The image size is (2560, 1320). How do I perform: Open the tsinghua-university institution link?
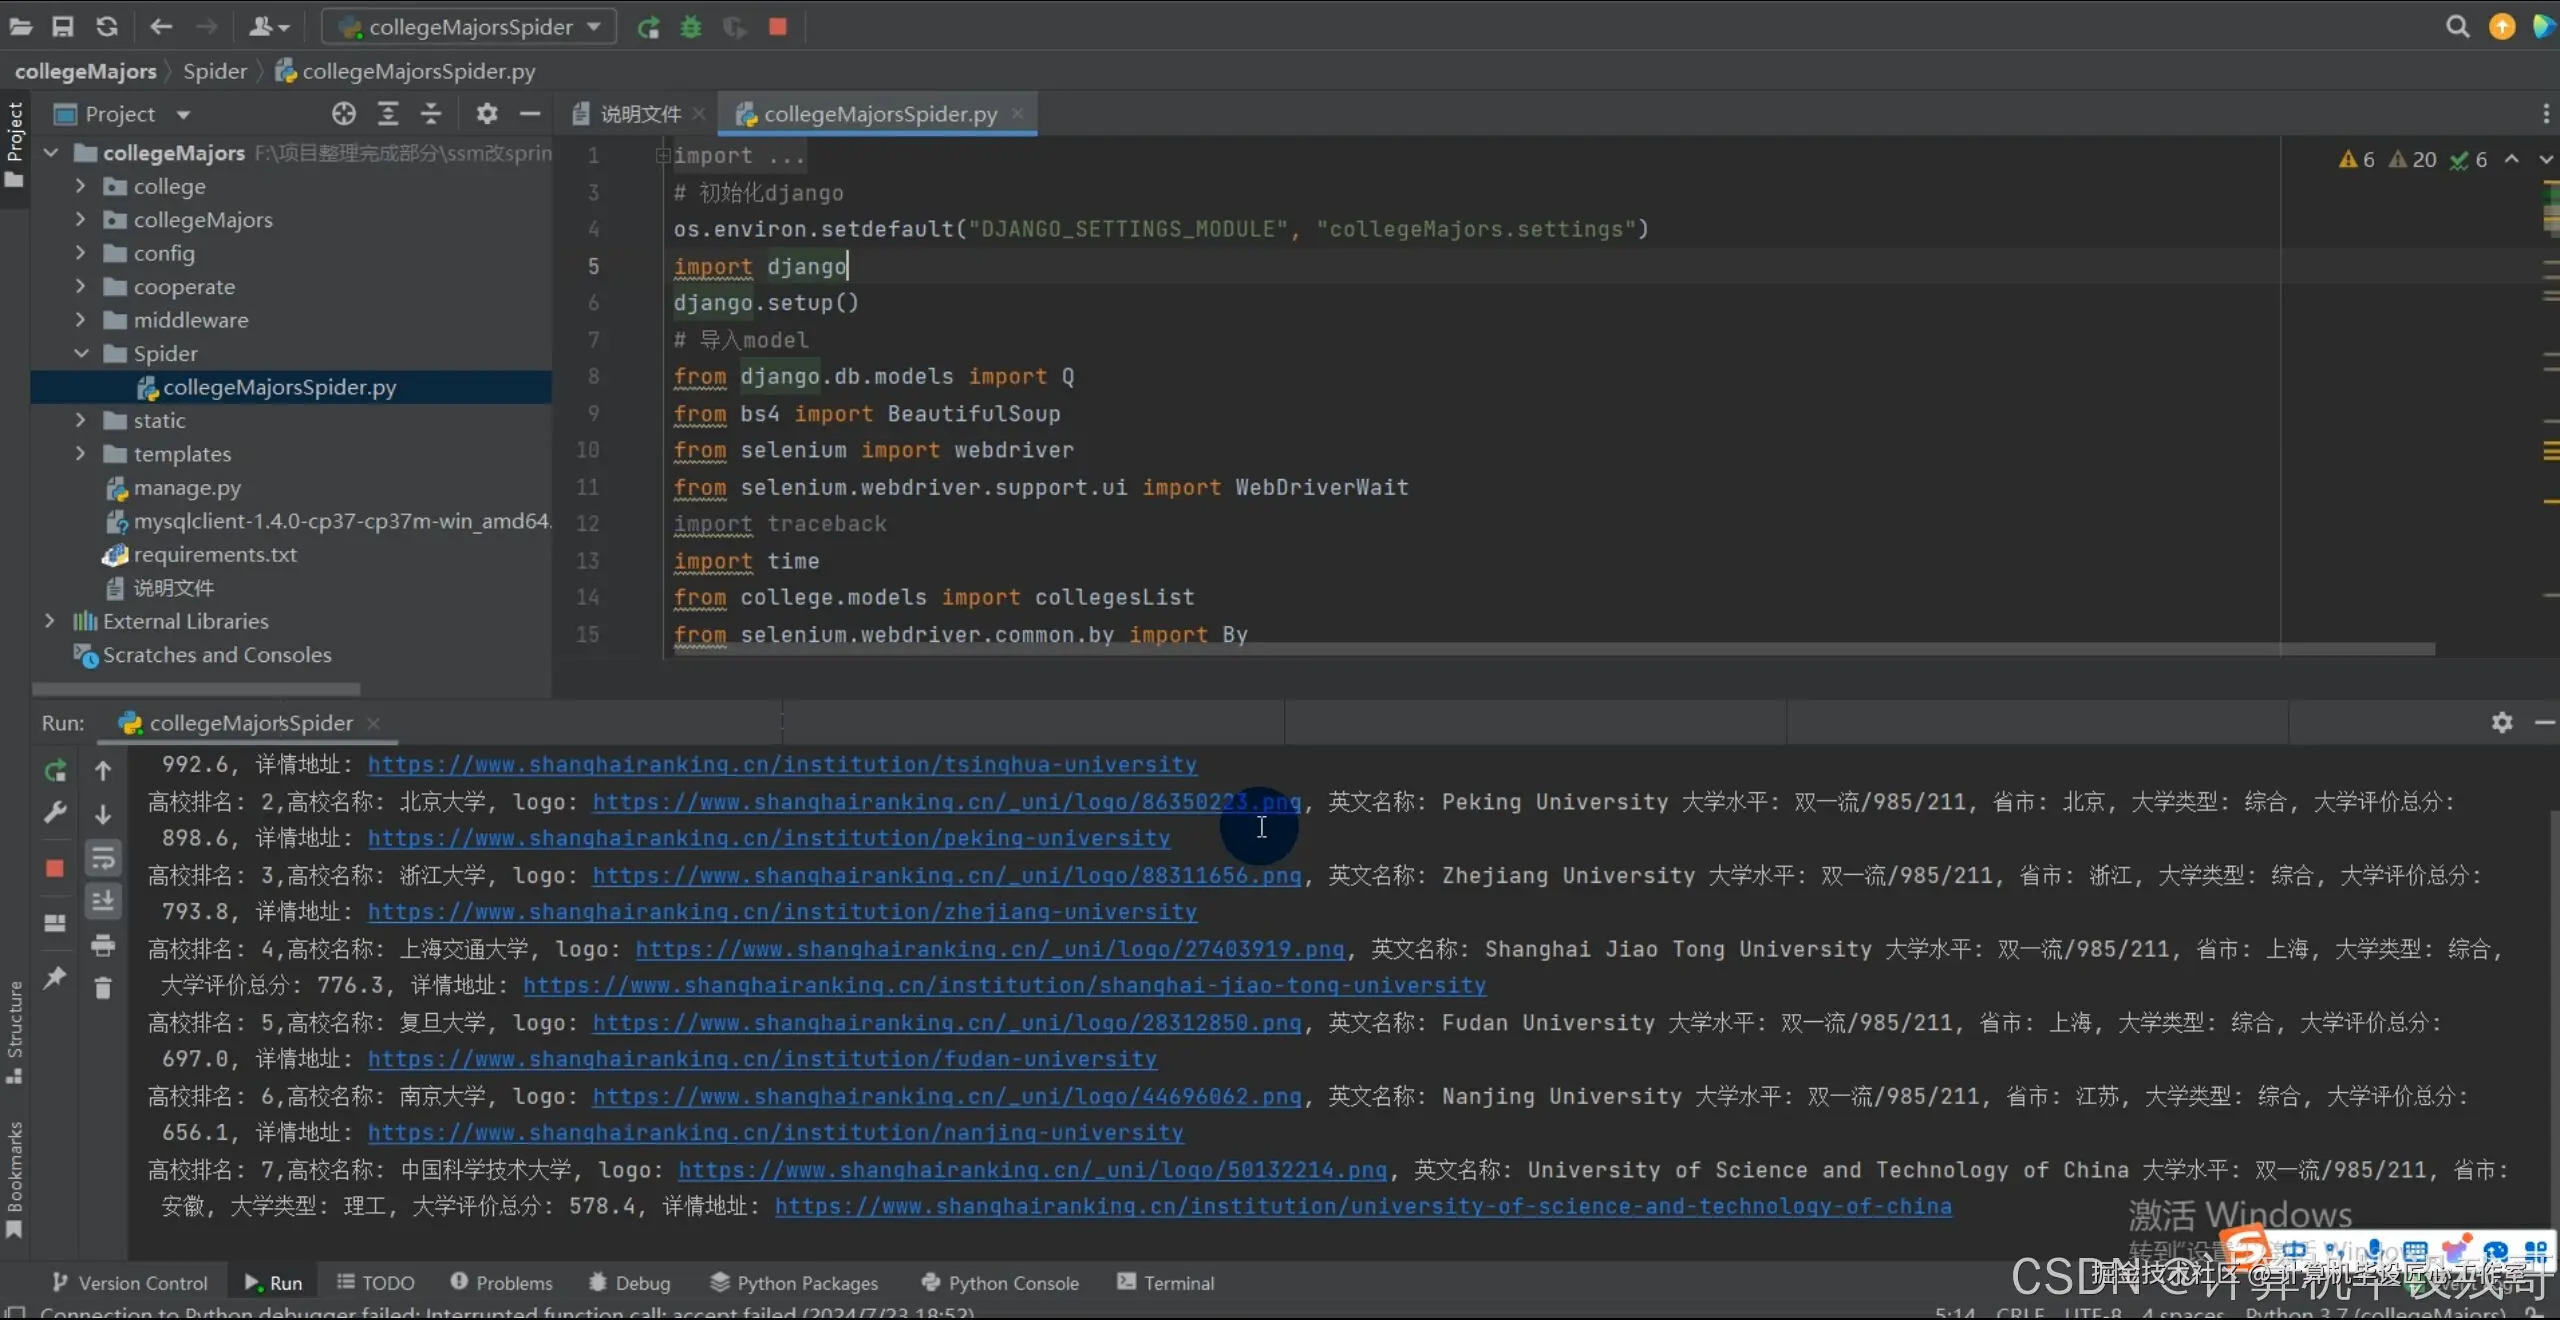coord(782,764)
